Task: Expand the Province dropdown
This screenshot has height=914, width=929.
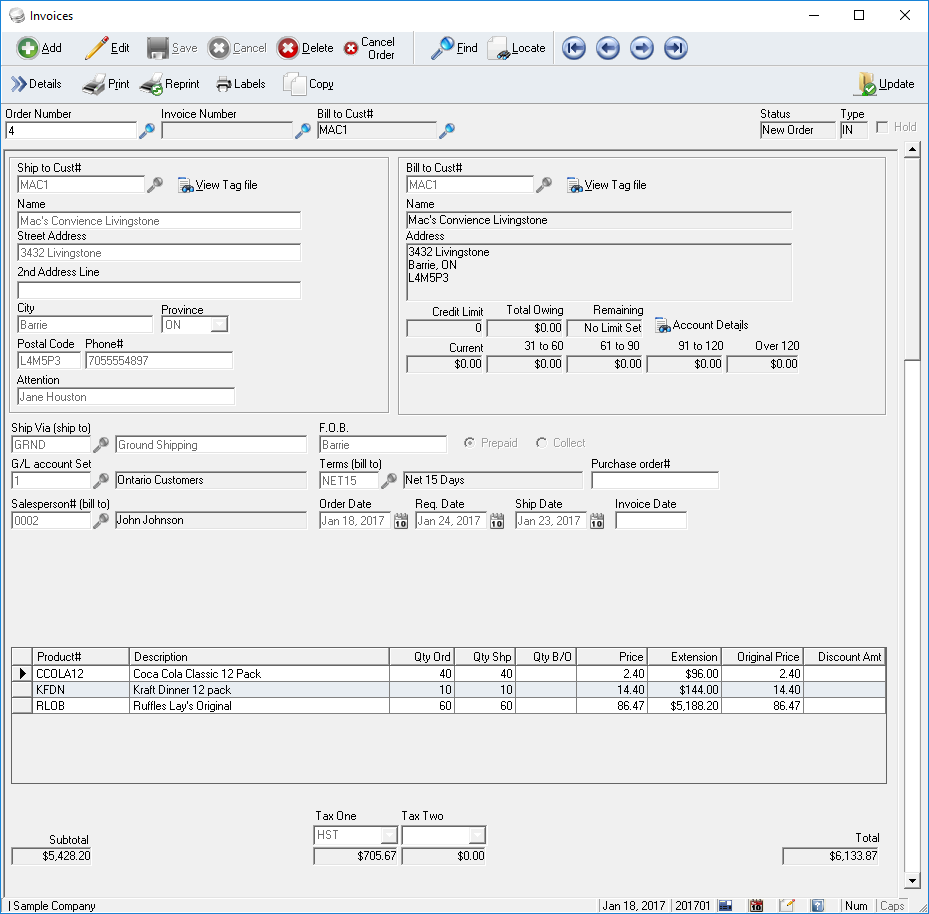Action: coord(219,325)
